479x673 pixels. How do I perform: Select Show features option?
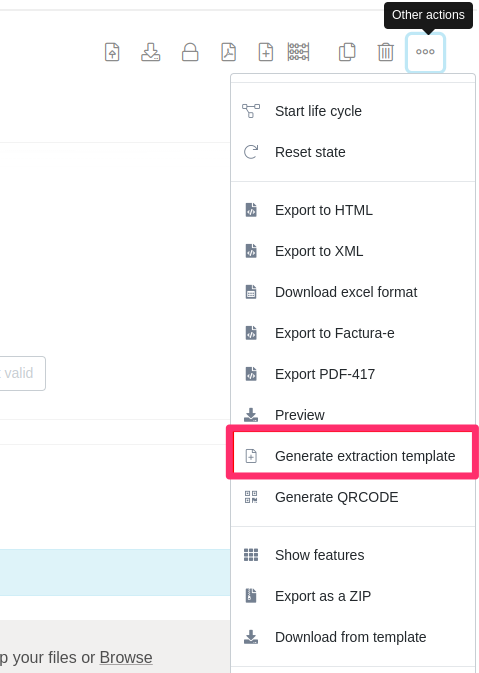pyautogui.click(x=353, y=555)
